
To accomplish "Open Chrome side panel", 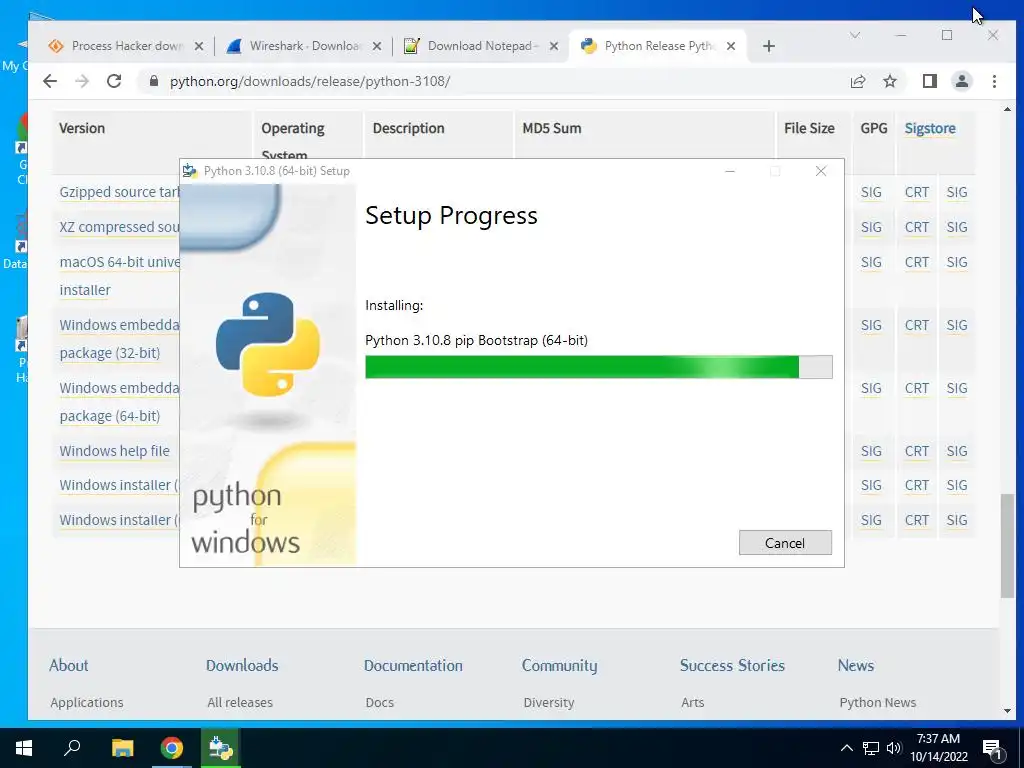I will (x=930, y=81).
